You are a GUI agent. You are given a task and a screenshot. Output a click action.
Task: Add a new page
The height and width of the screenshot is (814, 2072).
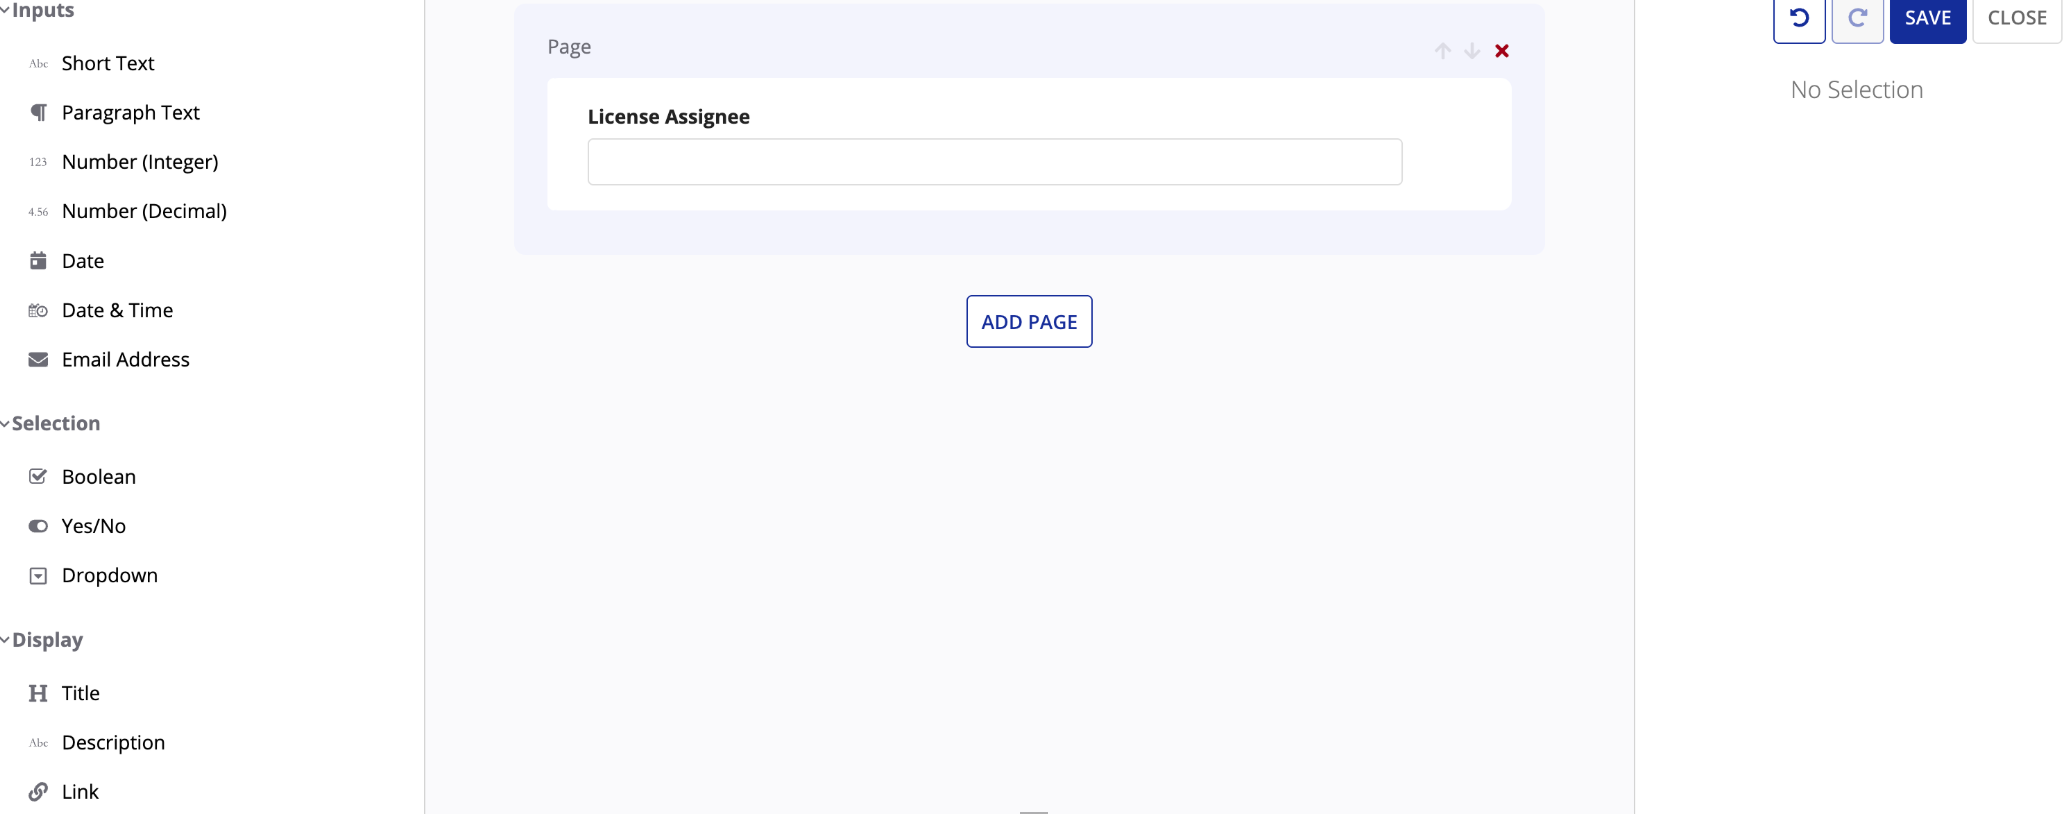coord(1029,322)
